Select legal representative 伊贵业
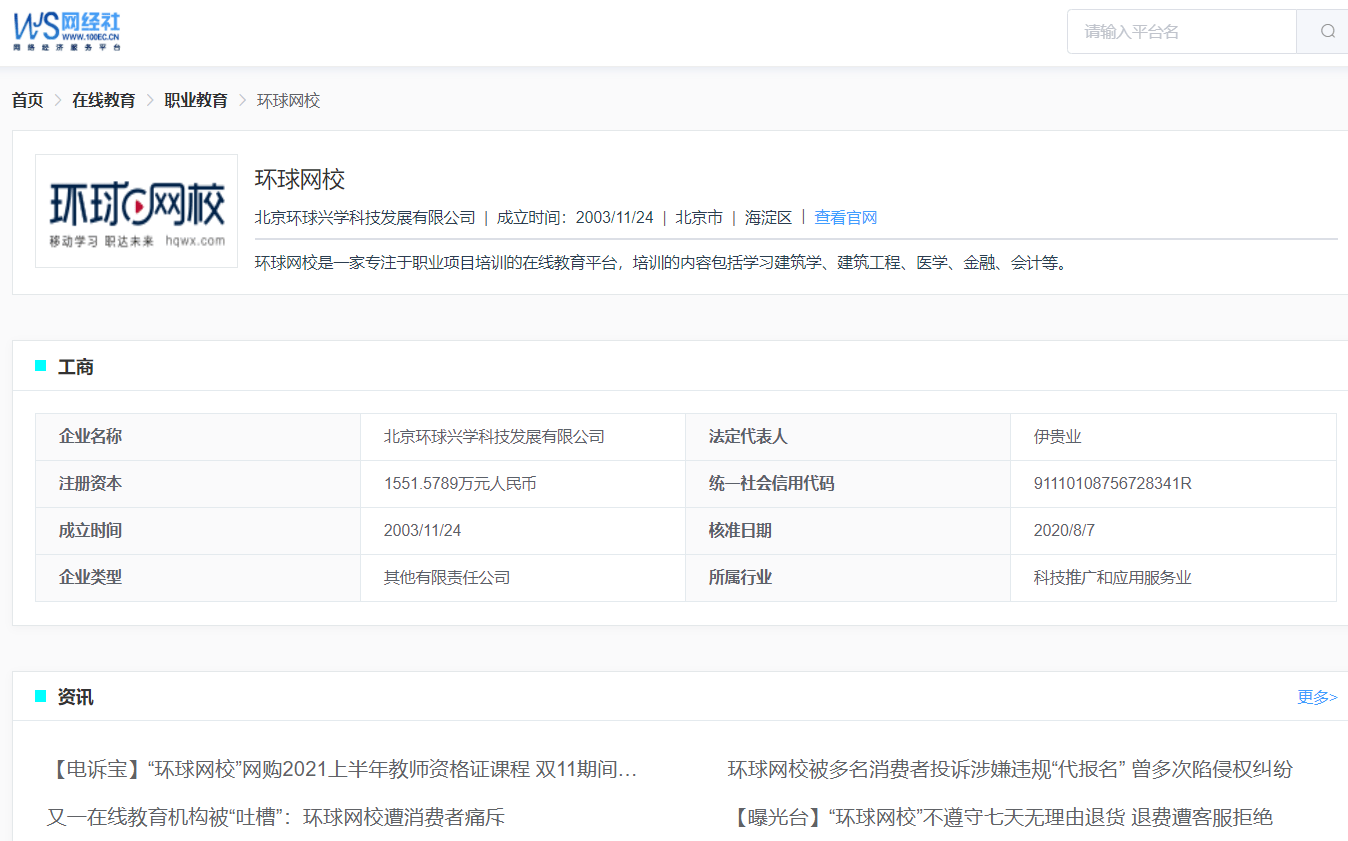The image size is (1348, 841). coord(1058,437)
